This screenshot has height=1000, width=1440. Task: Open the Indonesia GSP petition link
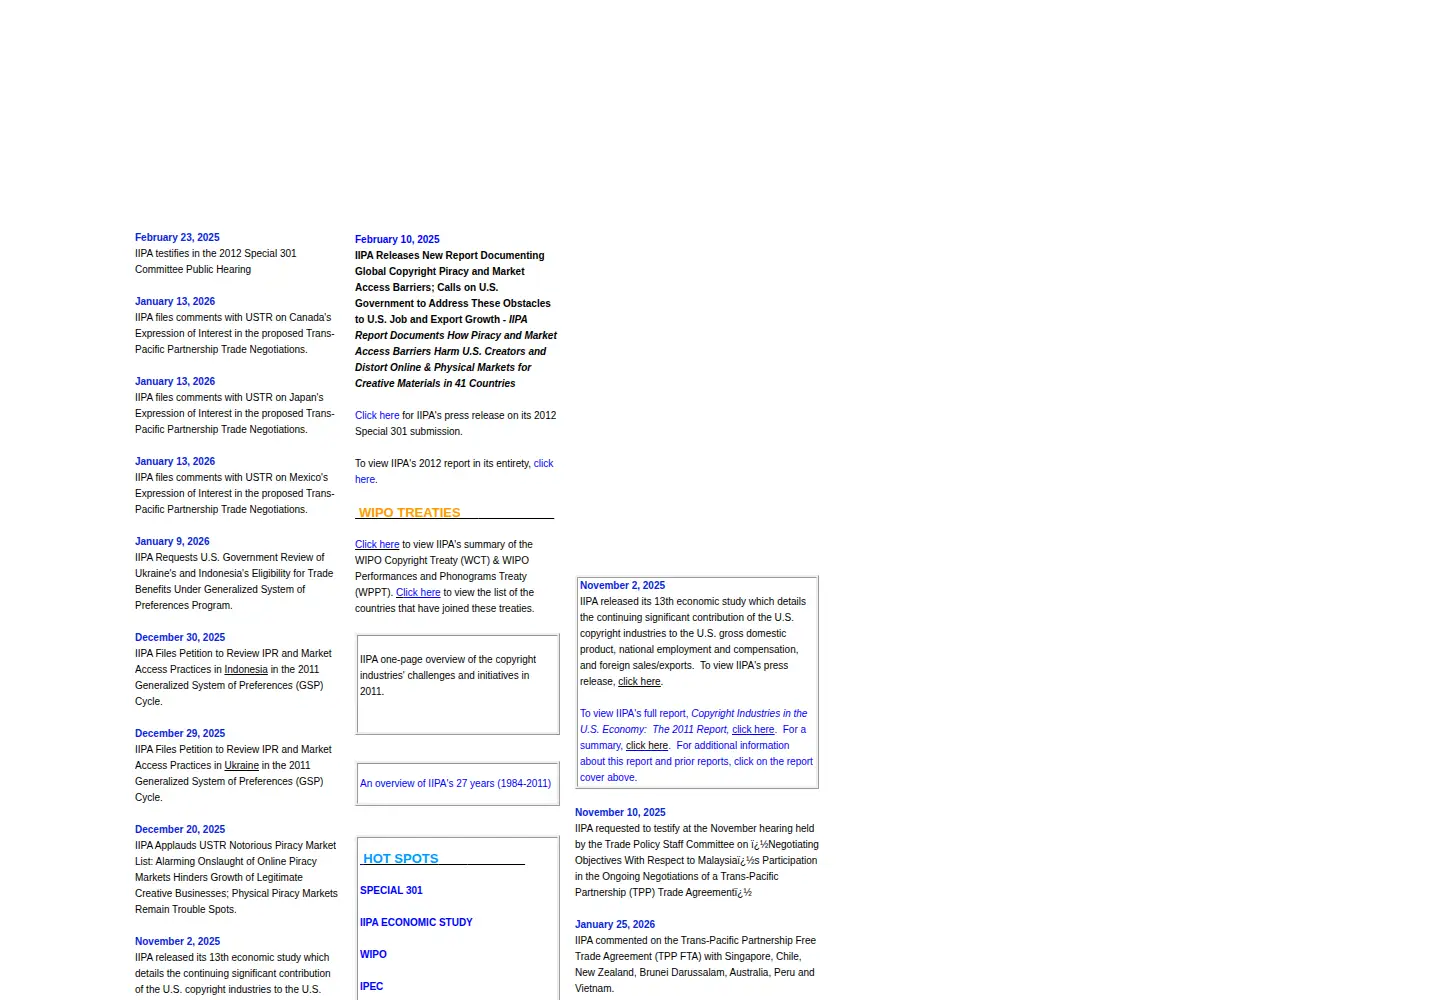point(246,669)
